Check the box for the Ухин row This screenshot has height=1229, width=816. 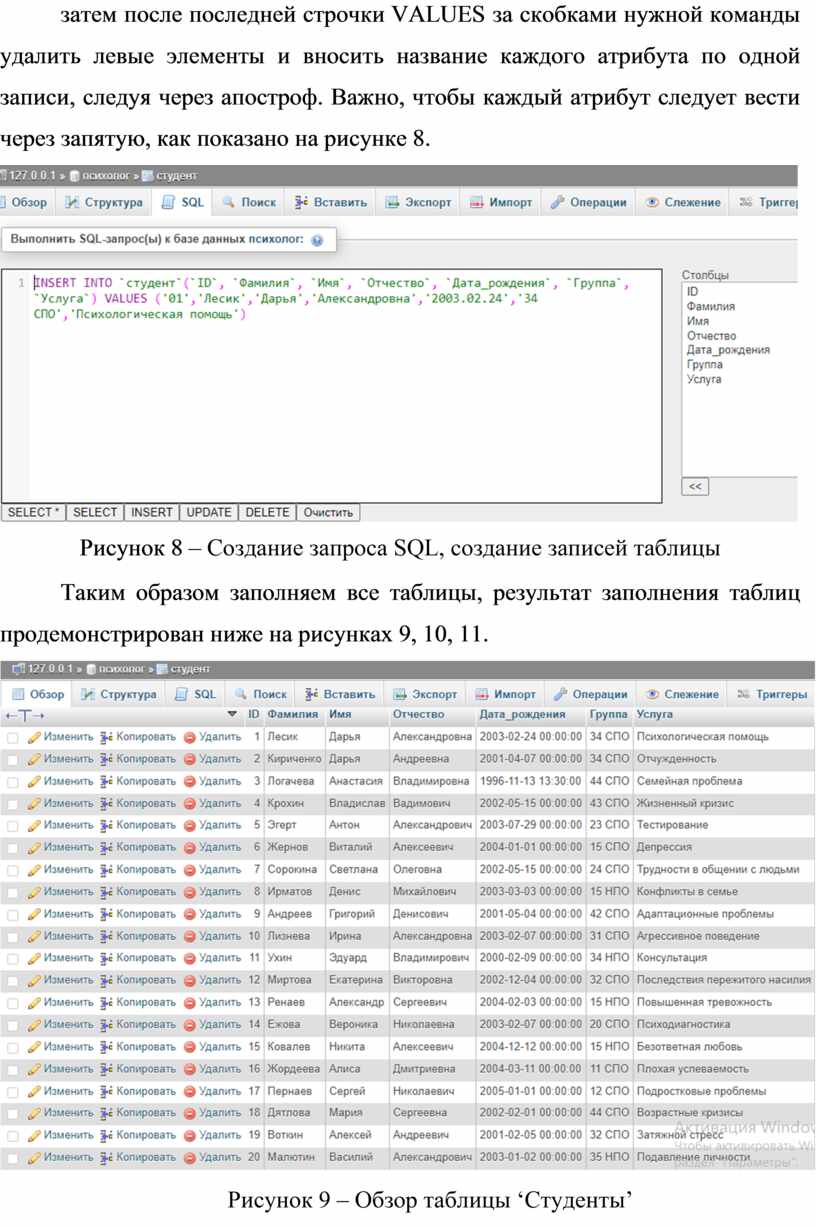(13, 958)
